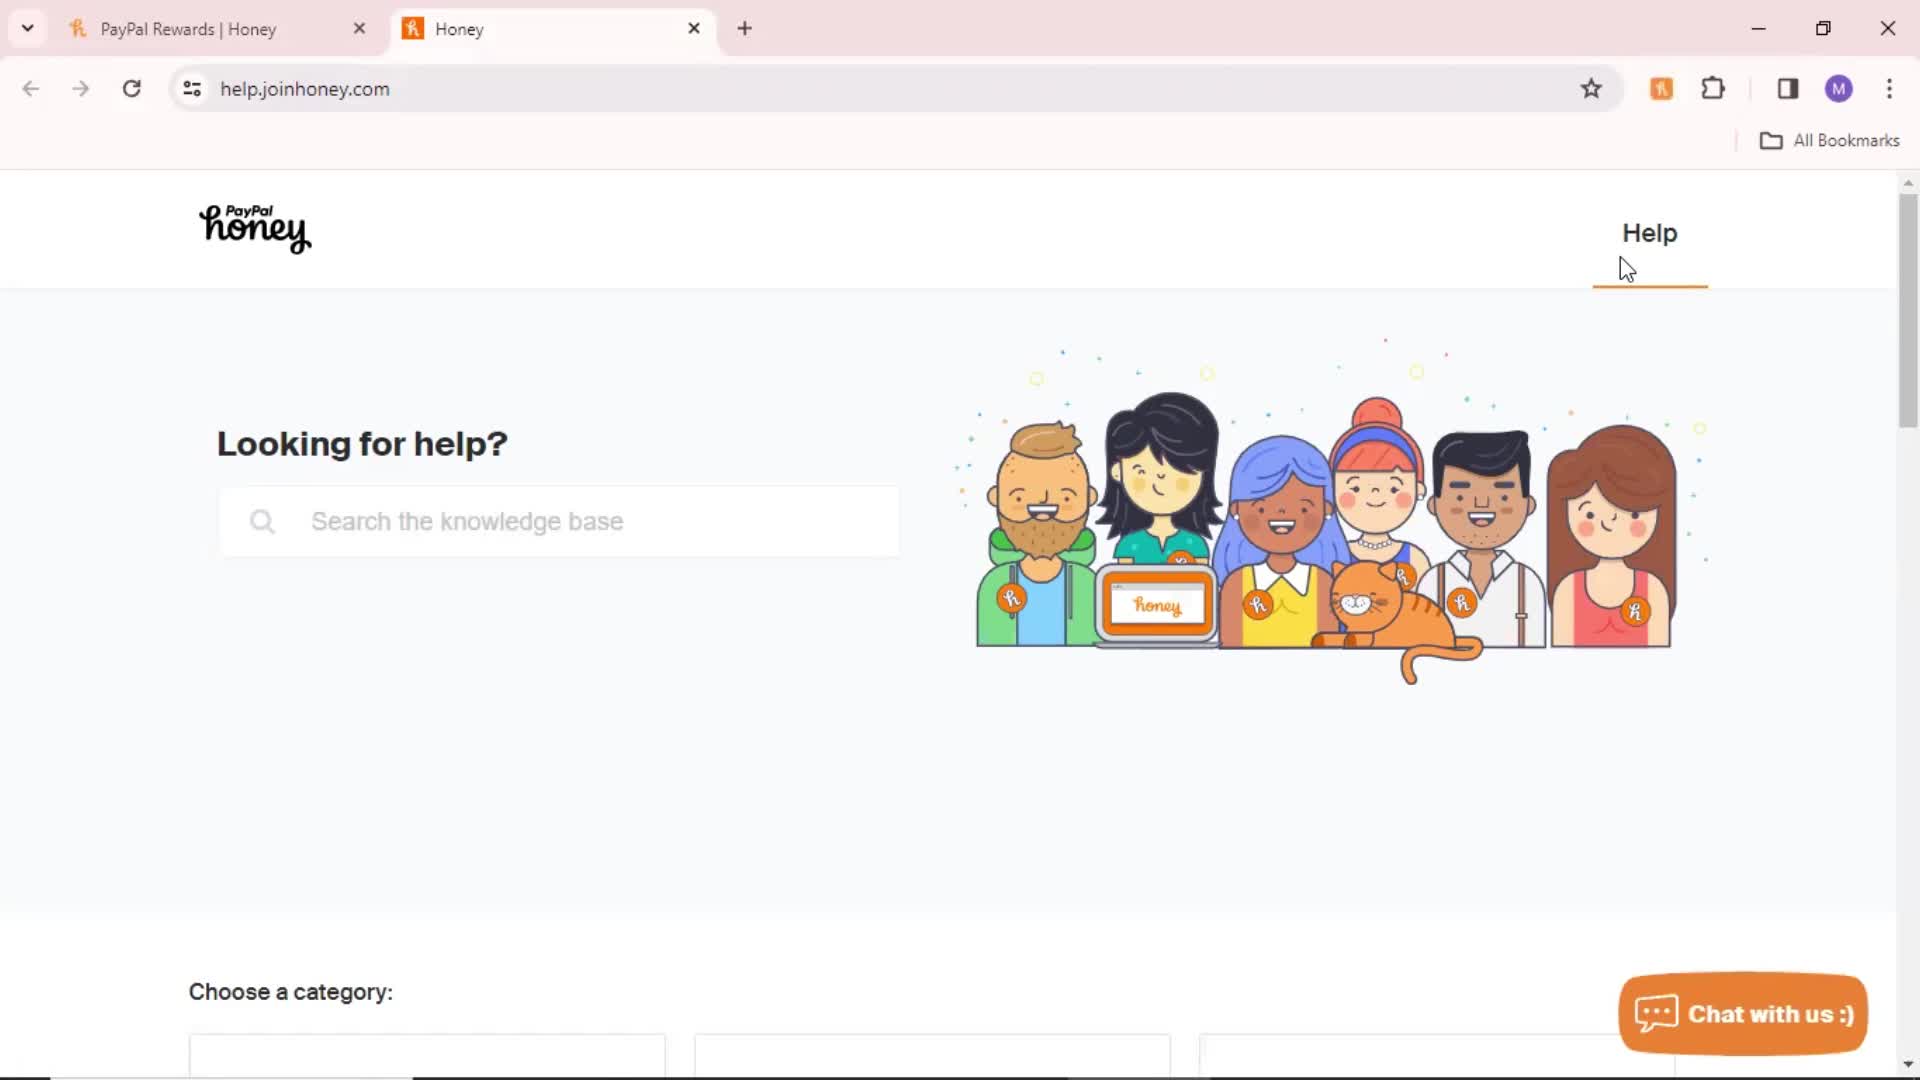Open the Extensions puzzle icon
This screenshot has width=1920, height=1080.
pos(1713,89)
